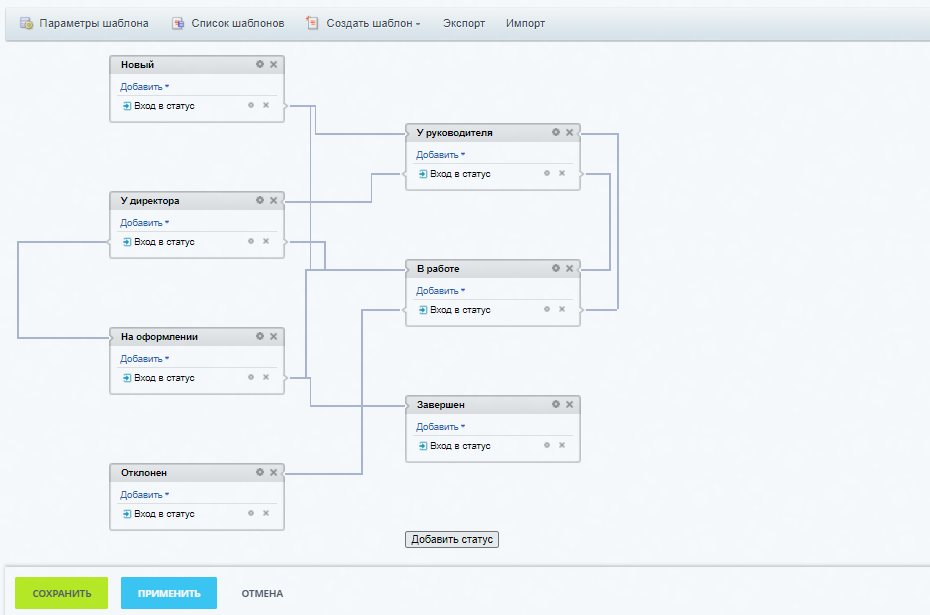Click the Добавить статус button
This screenshot has width=930, height=615.
452,540
